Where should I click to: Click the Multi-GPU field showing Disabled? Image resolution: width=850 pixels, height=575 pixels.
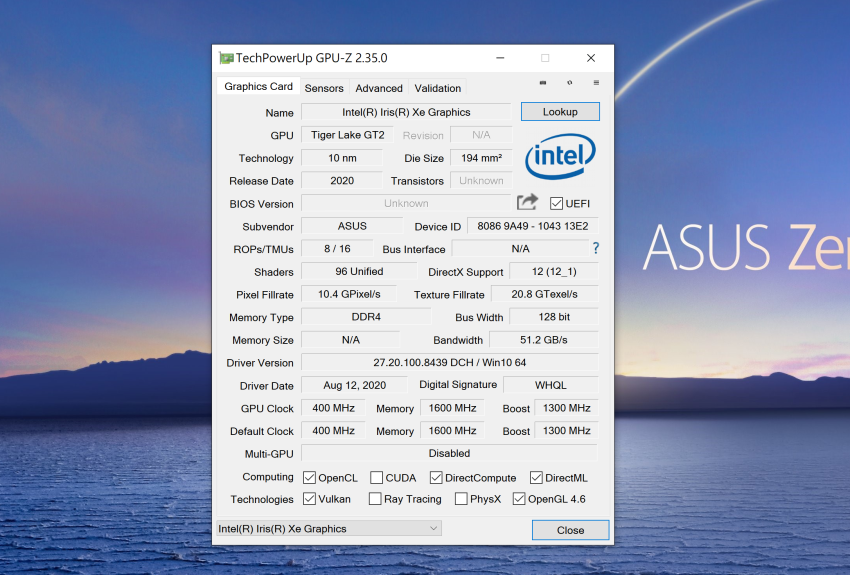tap(449, 453)
